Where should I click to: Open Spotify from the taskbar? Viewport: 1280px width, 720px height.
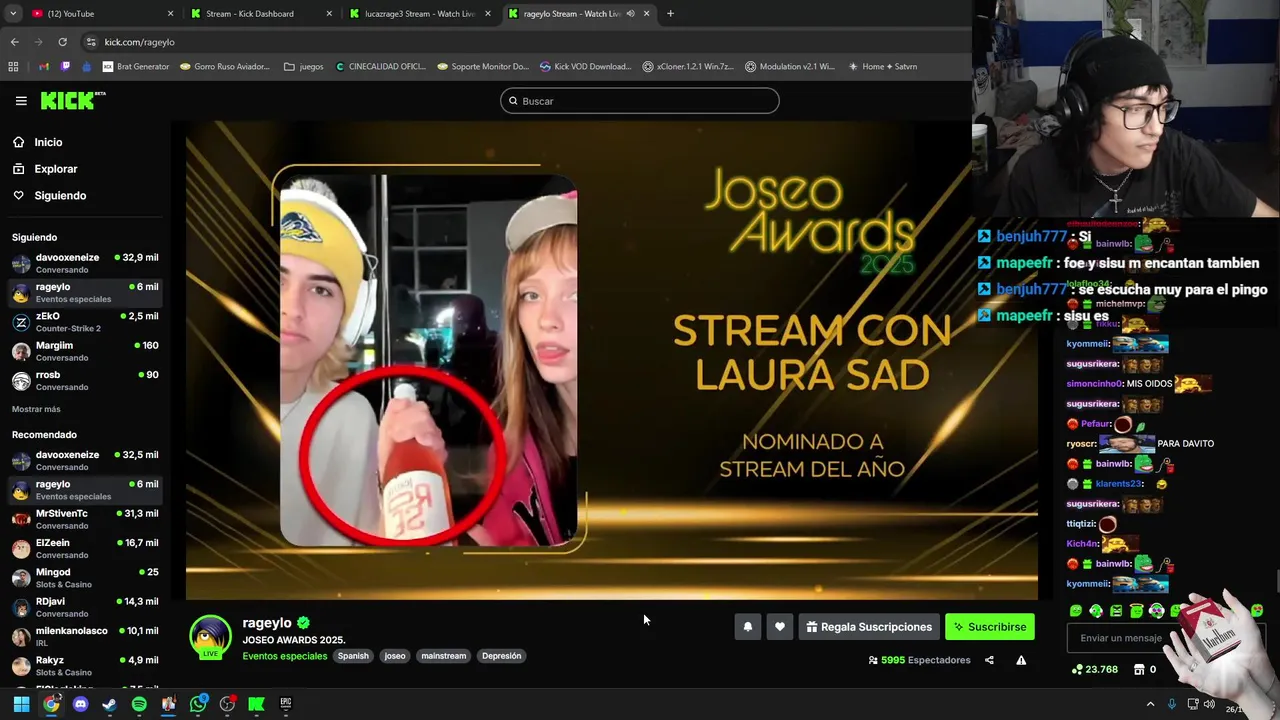pos(139,704)
